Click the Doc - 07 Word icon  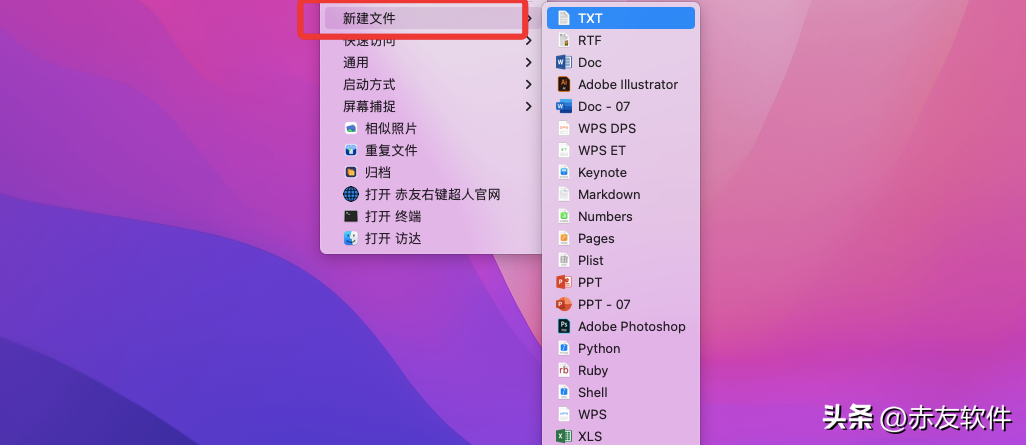click(563, 106)
